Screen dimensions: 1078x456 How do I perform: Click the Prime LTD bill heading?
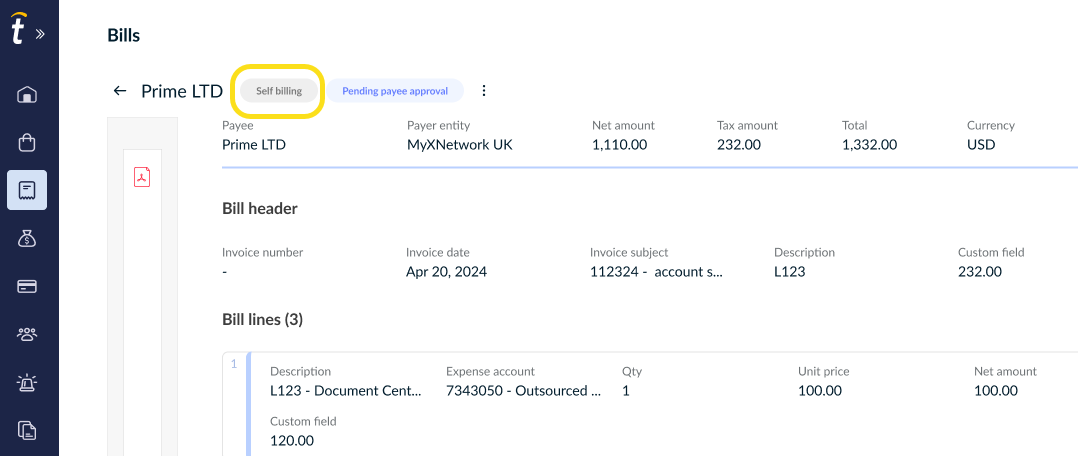click(x=182, y=91)
